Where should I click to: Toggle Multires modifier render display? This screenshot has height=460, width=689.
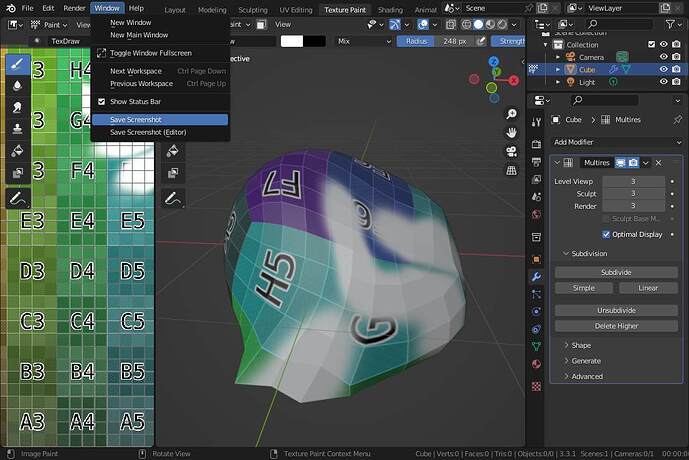coord(633,163)
